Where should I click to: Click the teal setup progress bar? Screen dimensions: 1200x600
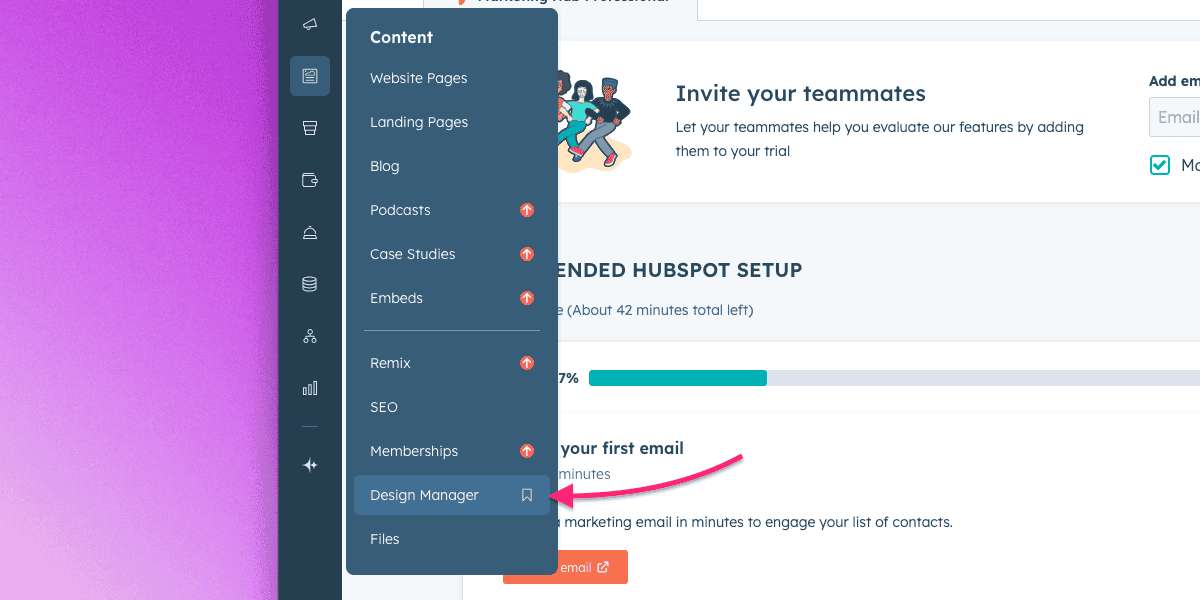[x=676, y=378]
